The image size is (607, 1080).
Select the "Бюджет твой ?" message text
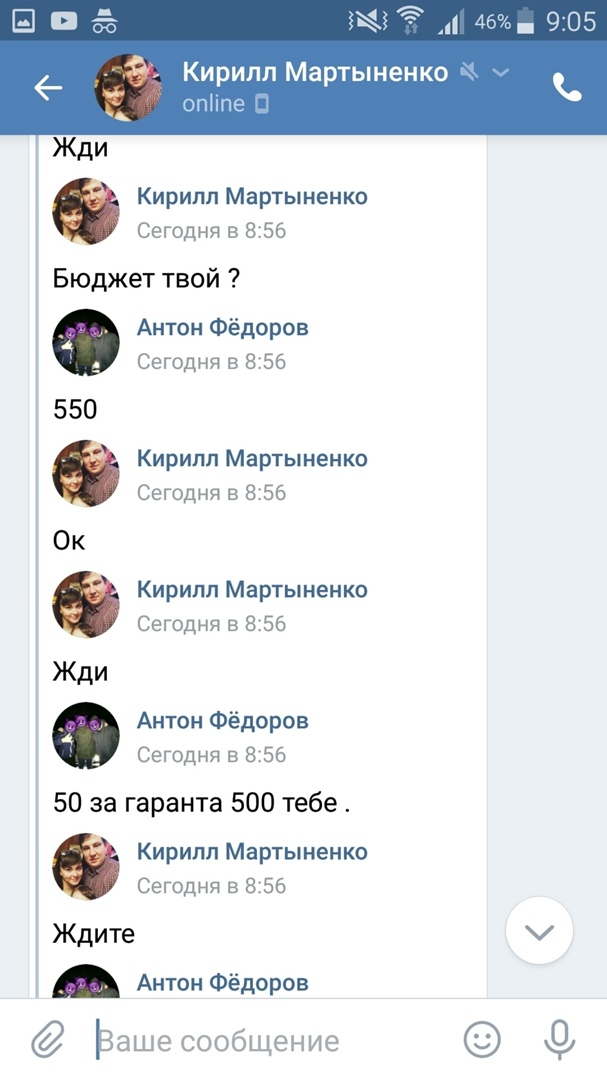click(x=146, y=278)
